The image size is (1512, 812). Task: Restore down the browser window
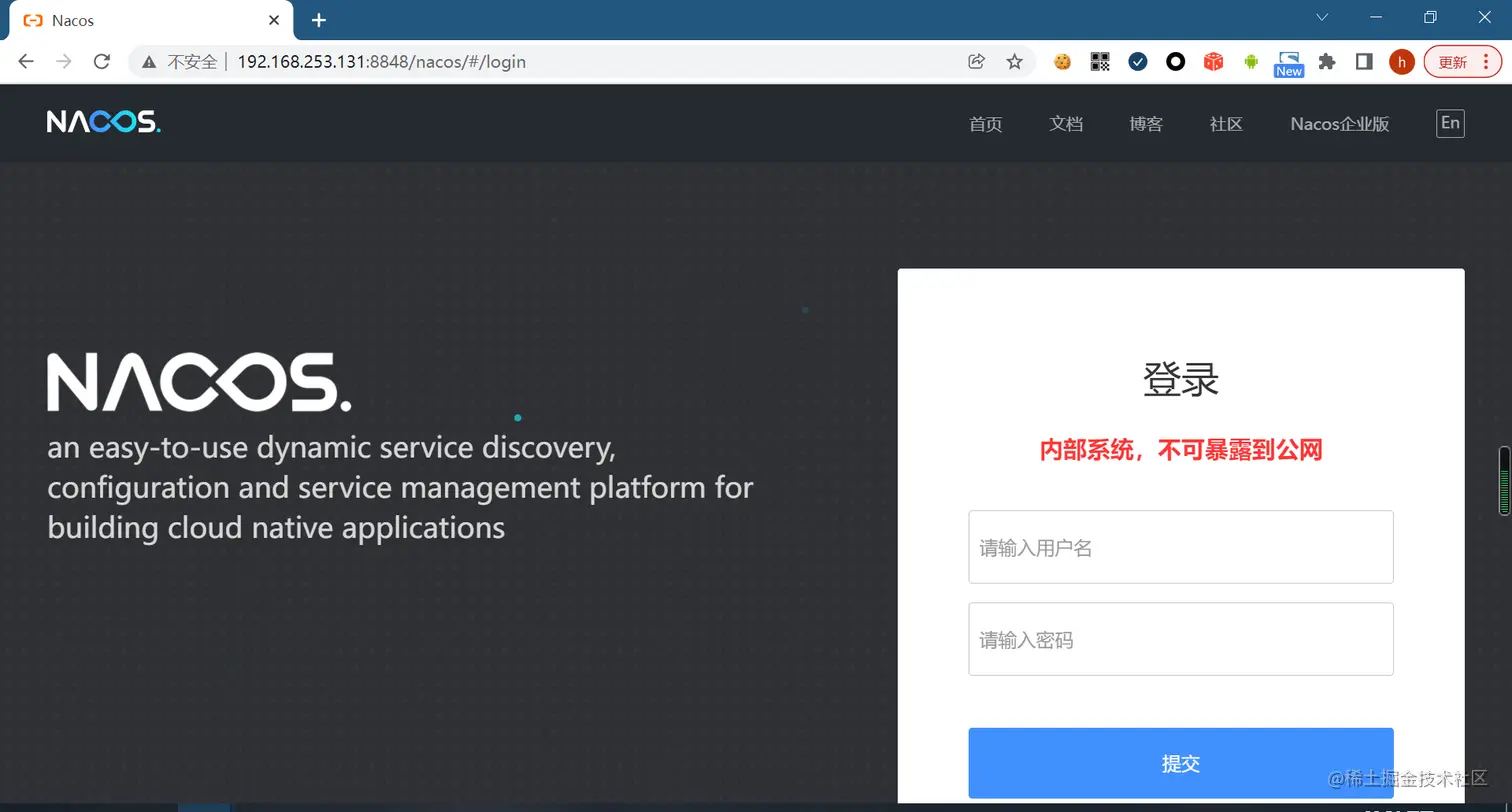(x=1430, y=17)
